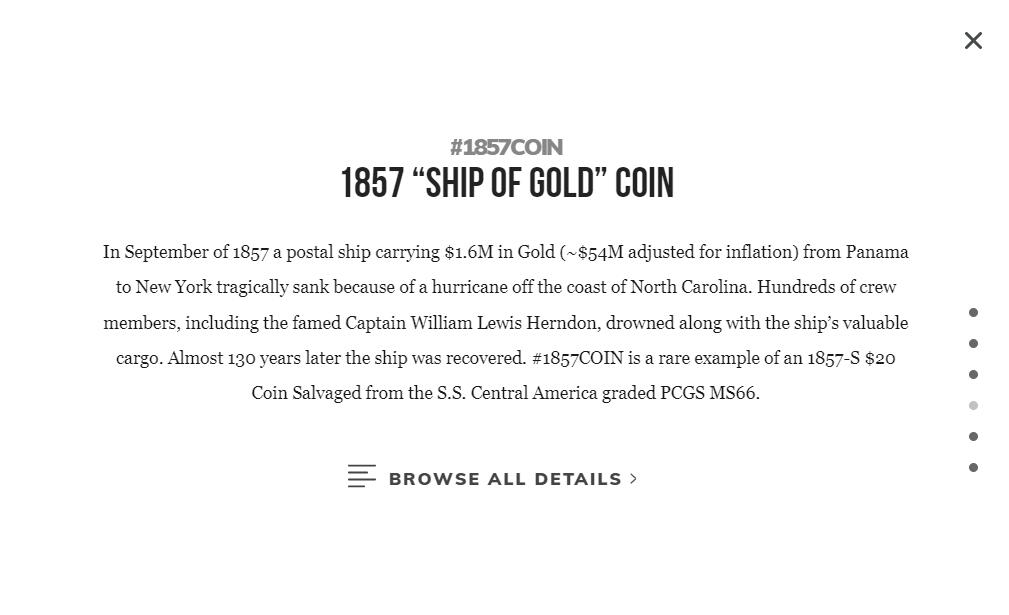The image size is (1009, 615).
Task: Select the third navigation dot
Action: pyautogui.click(x=973, y=375)
